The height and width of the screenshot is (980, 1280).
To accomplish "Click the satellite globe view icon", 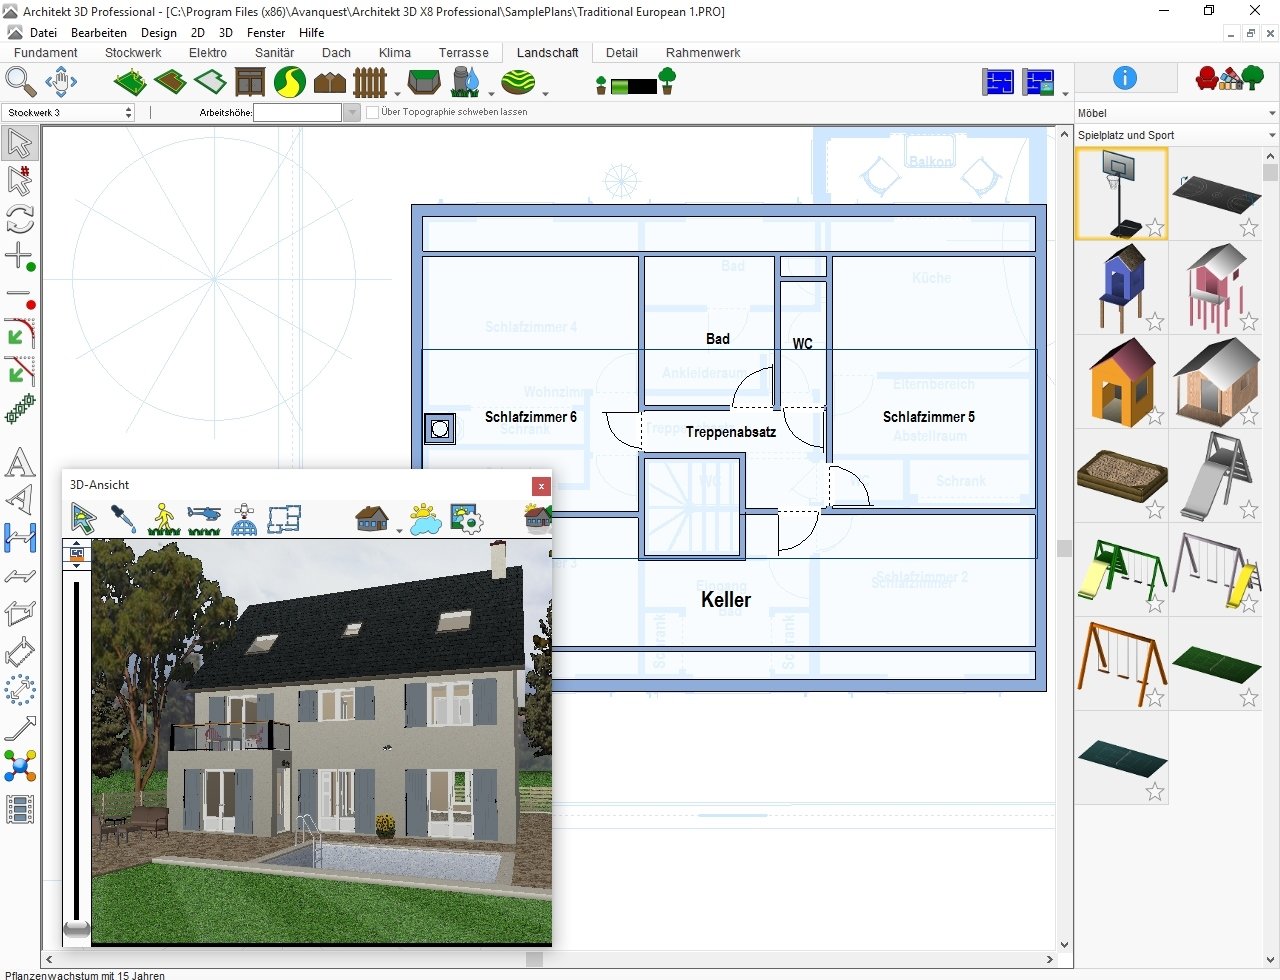I will [x=244, y=518].
